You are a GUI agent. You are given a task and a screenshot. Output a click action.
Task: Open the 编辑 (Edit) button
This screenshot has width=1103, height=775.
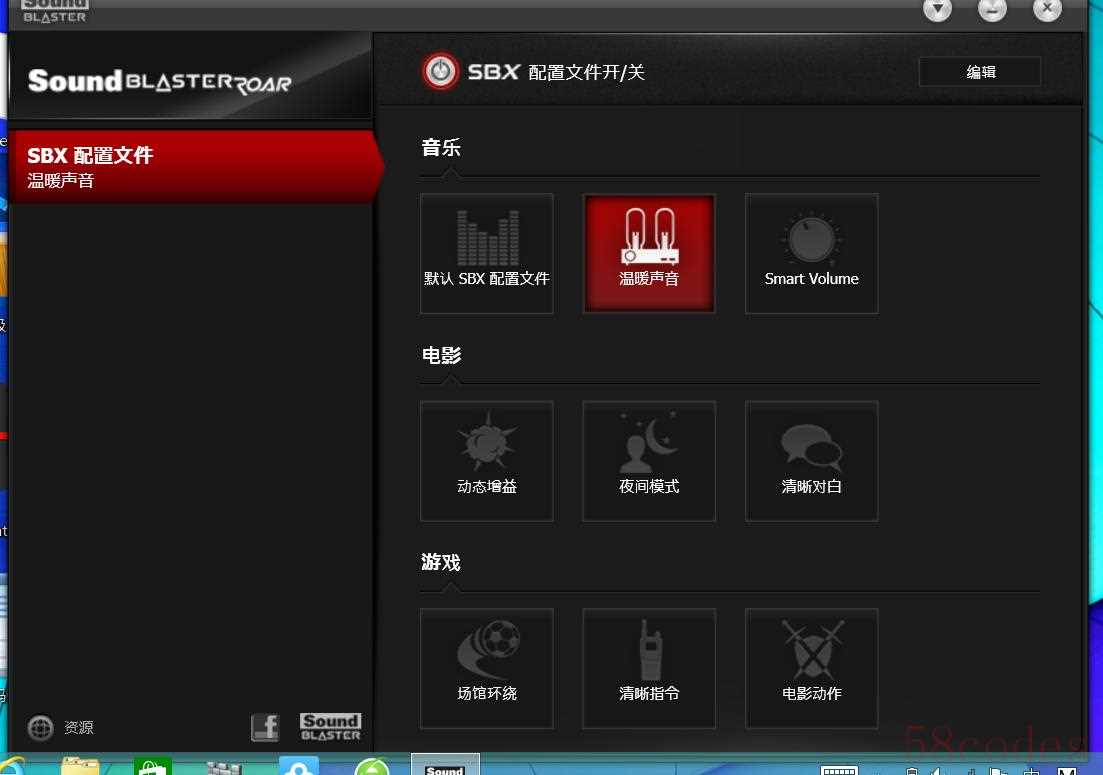(980, 72)
